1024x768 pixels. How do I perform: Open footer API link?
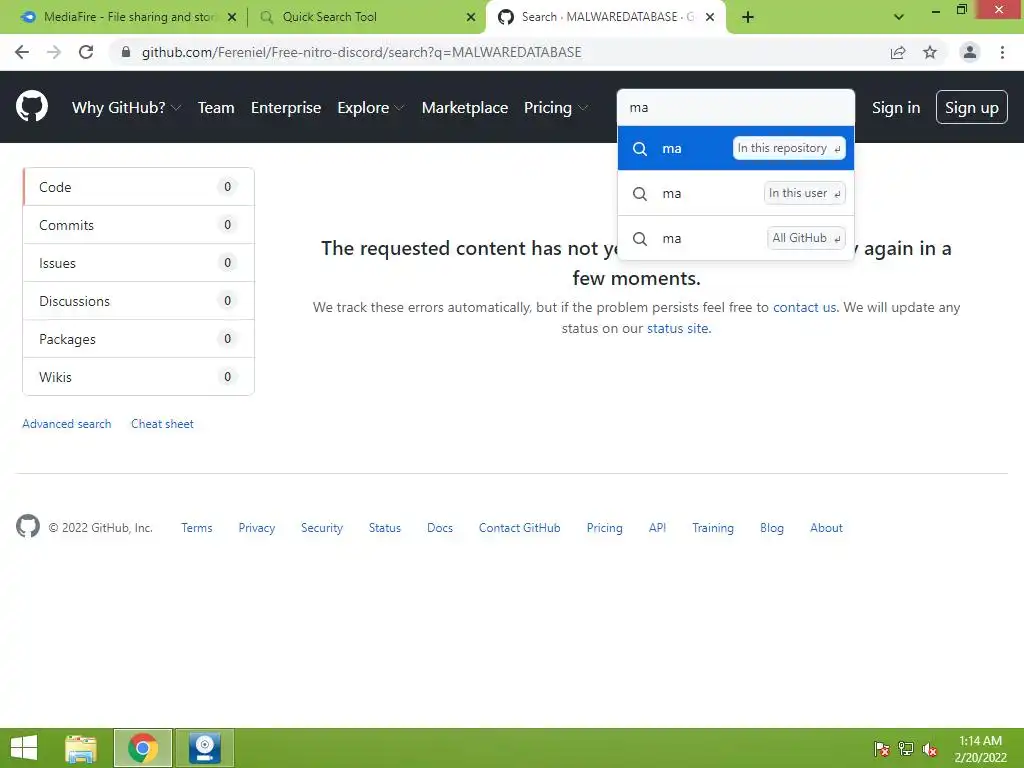[657, 528]
